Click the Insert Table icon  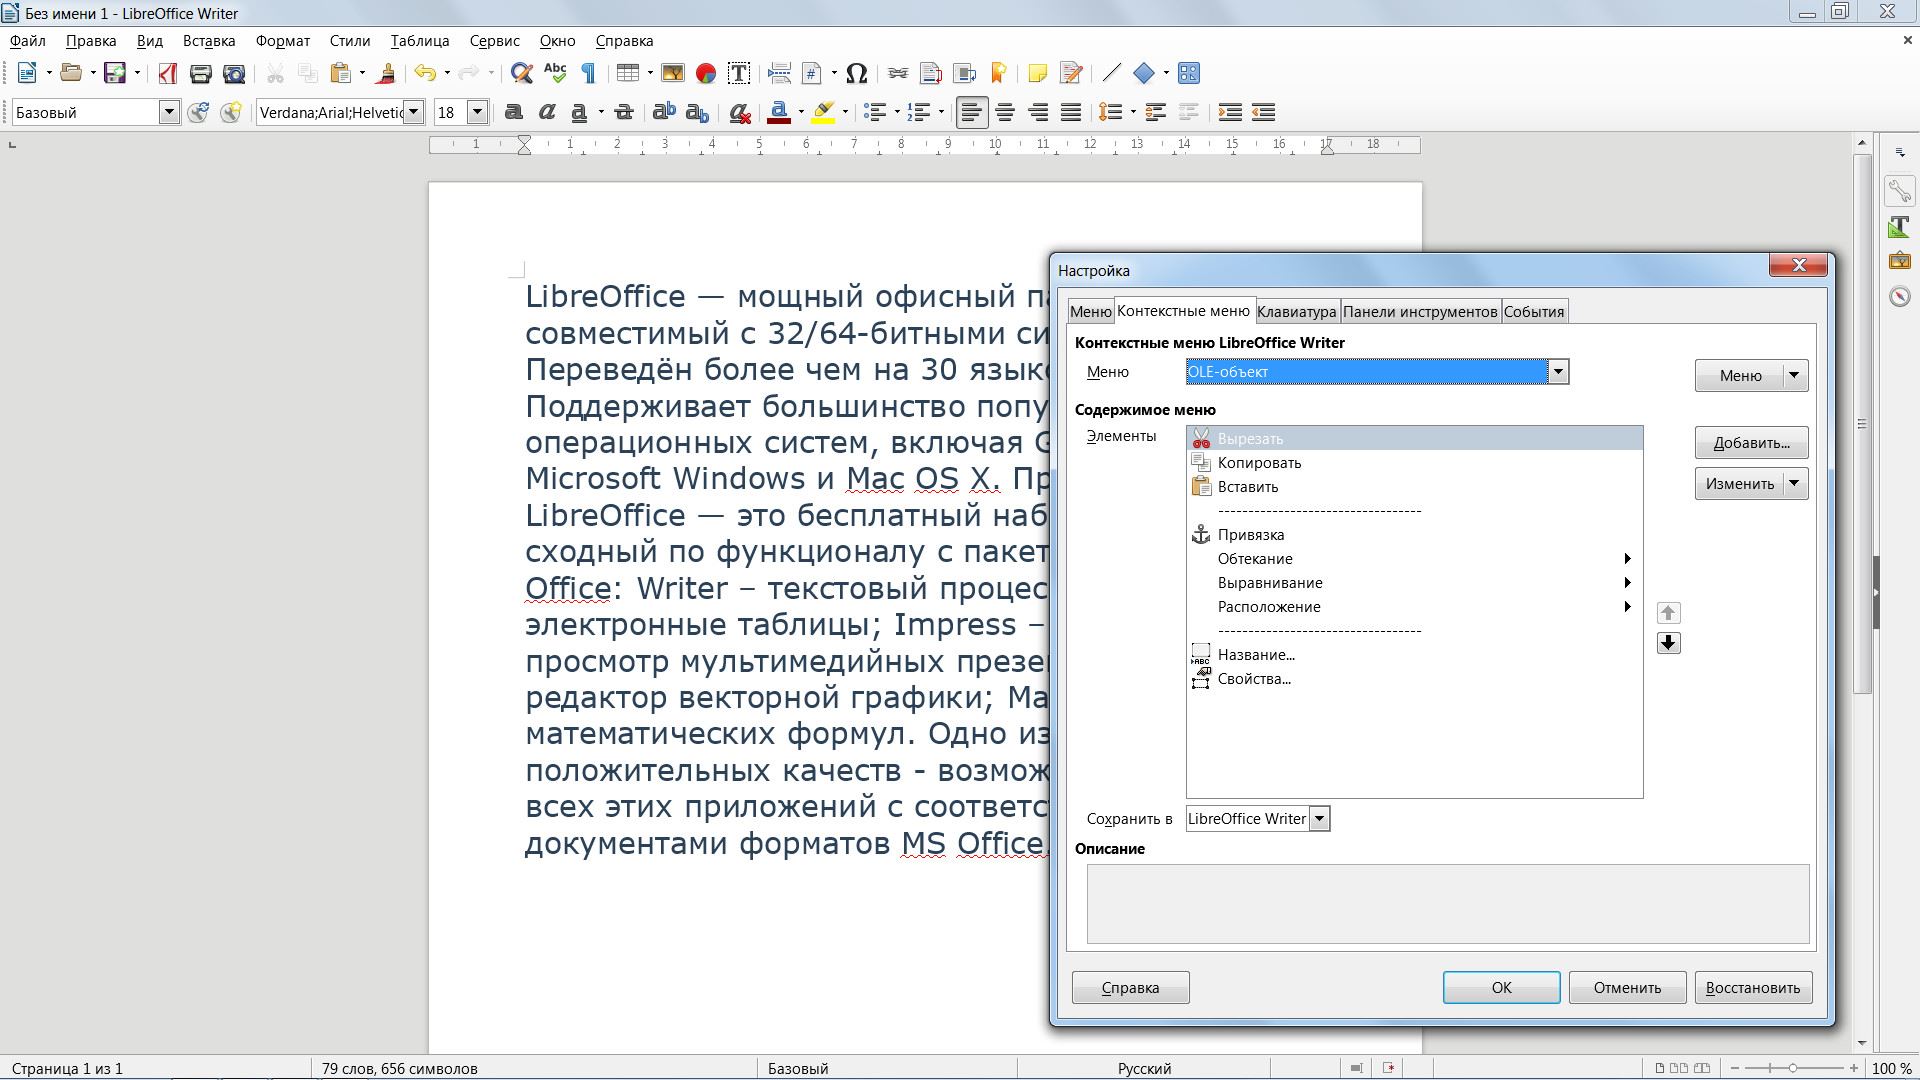(627, 73)
